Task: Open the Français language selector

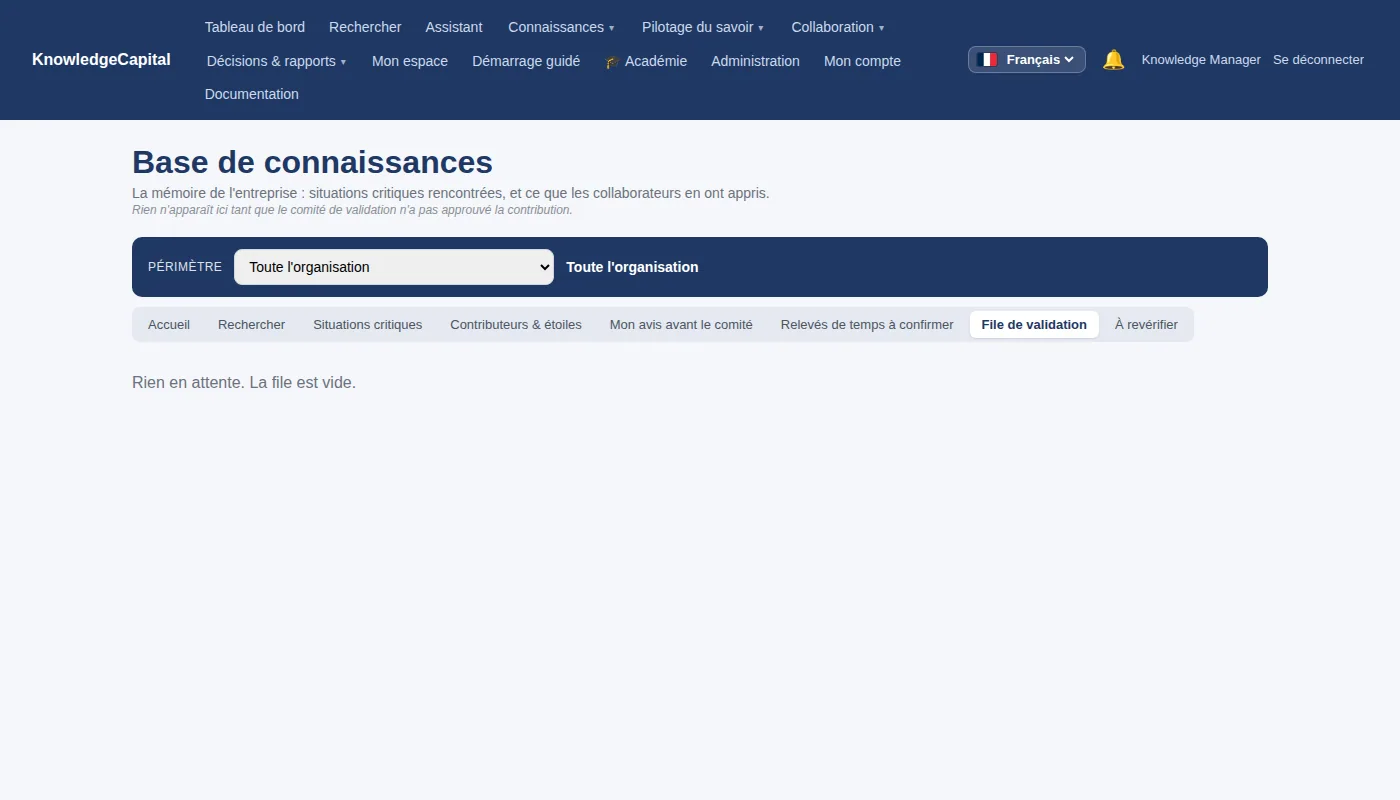Action: pyautogui.click(x=1027, y=60)
